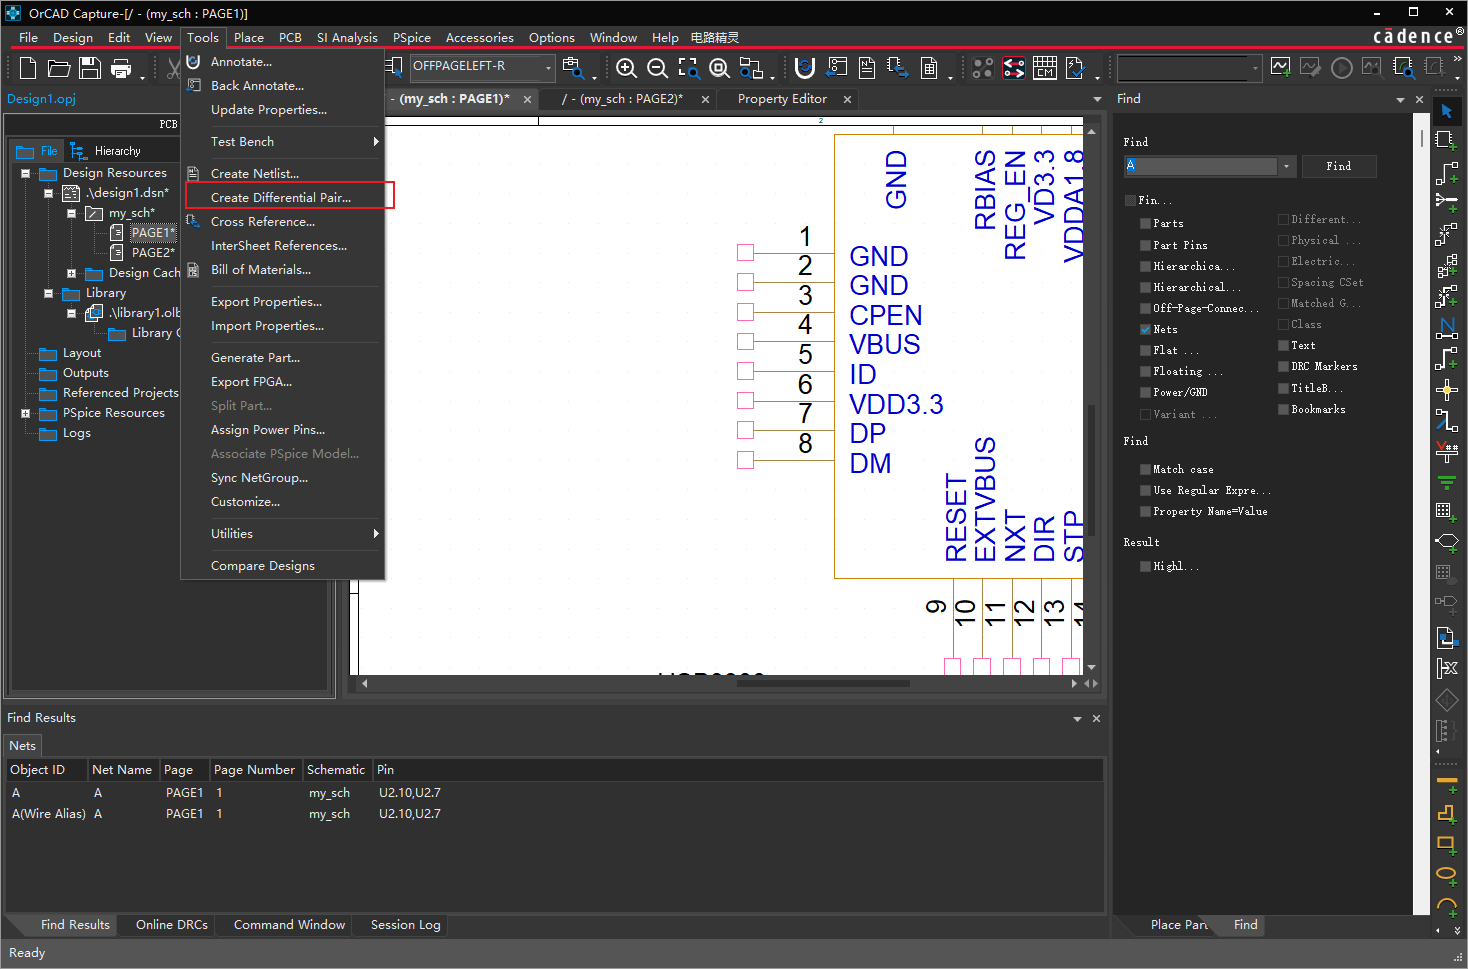
Task: Click the Save floppy-disk toolbar icon
Action: point(90,68)
